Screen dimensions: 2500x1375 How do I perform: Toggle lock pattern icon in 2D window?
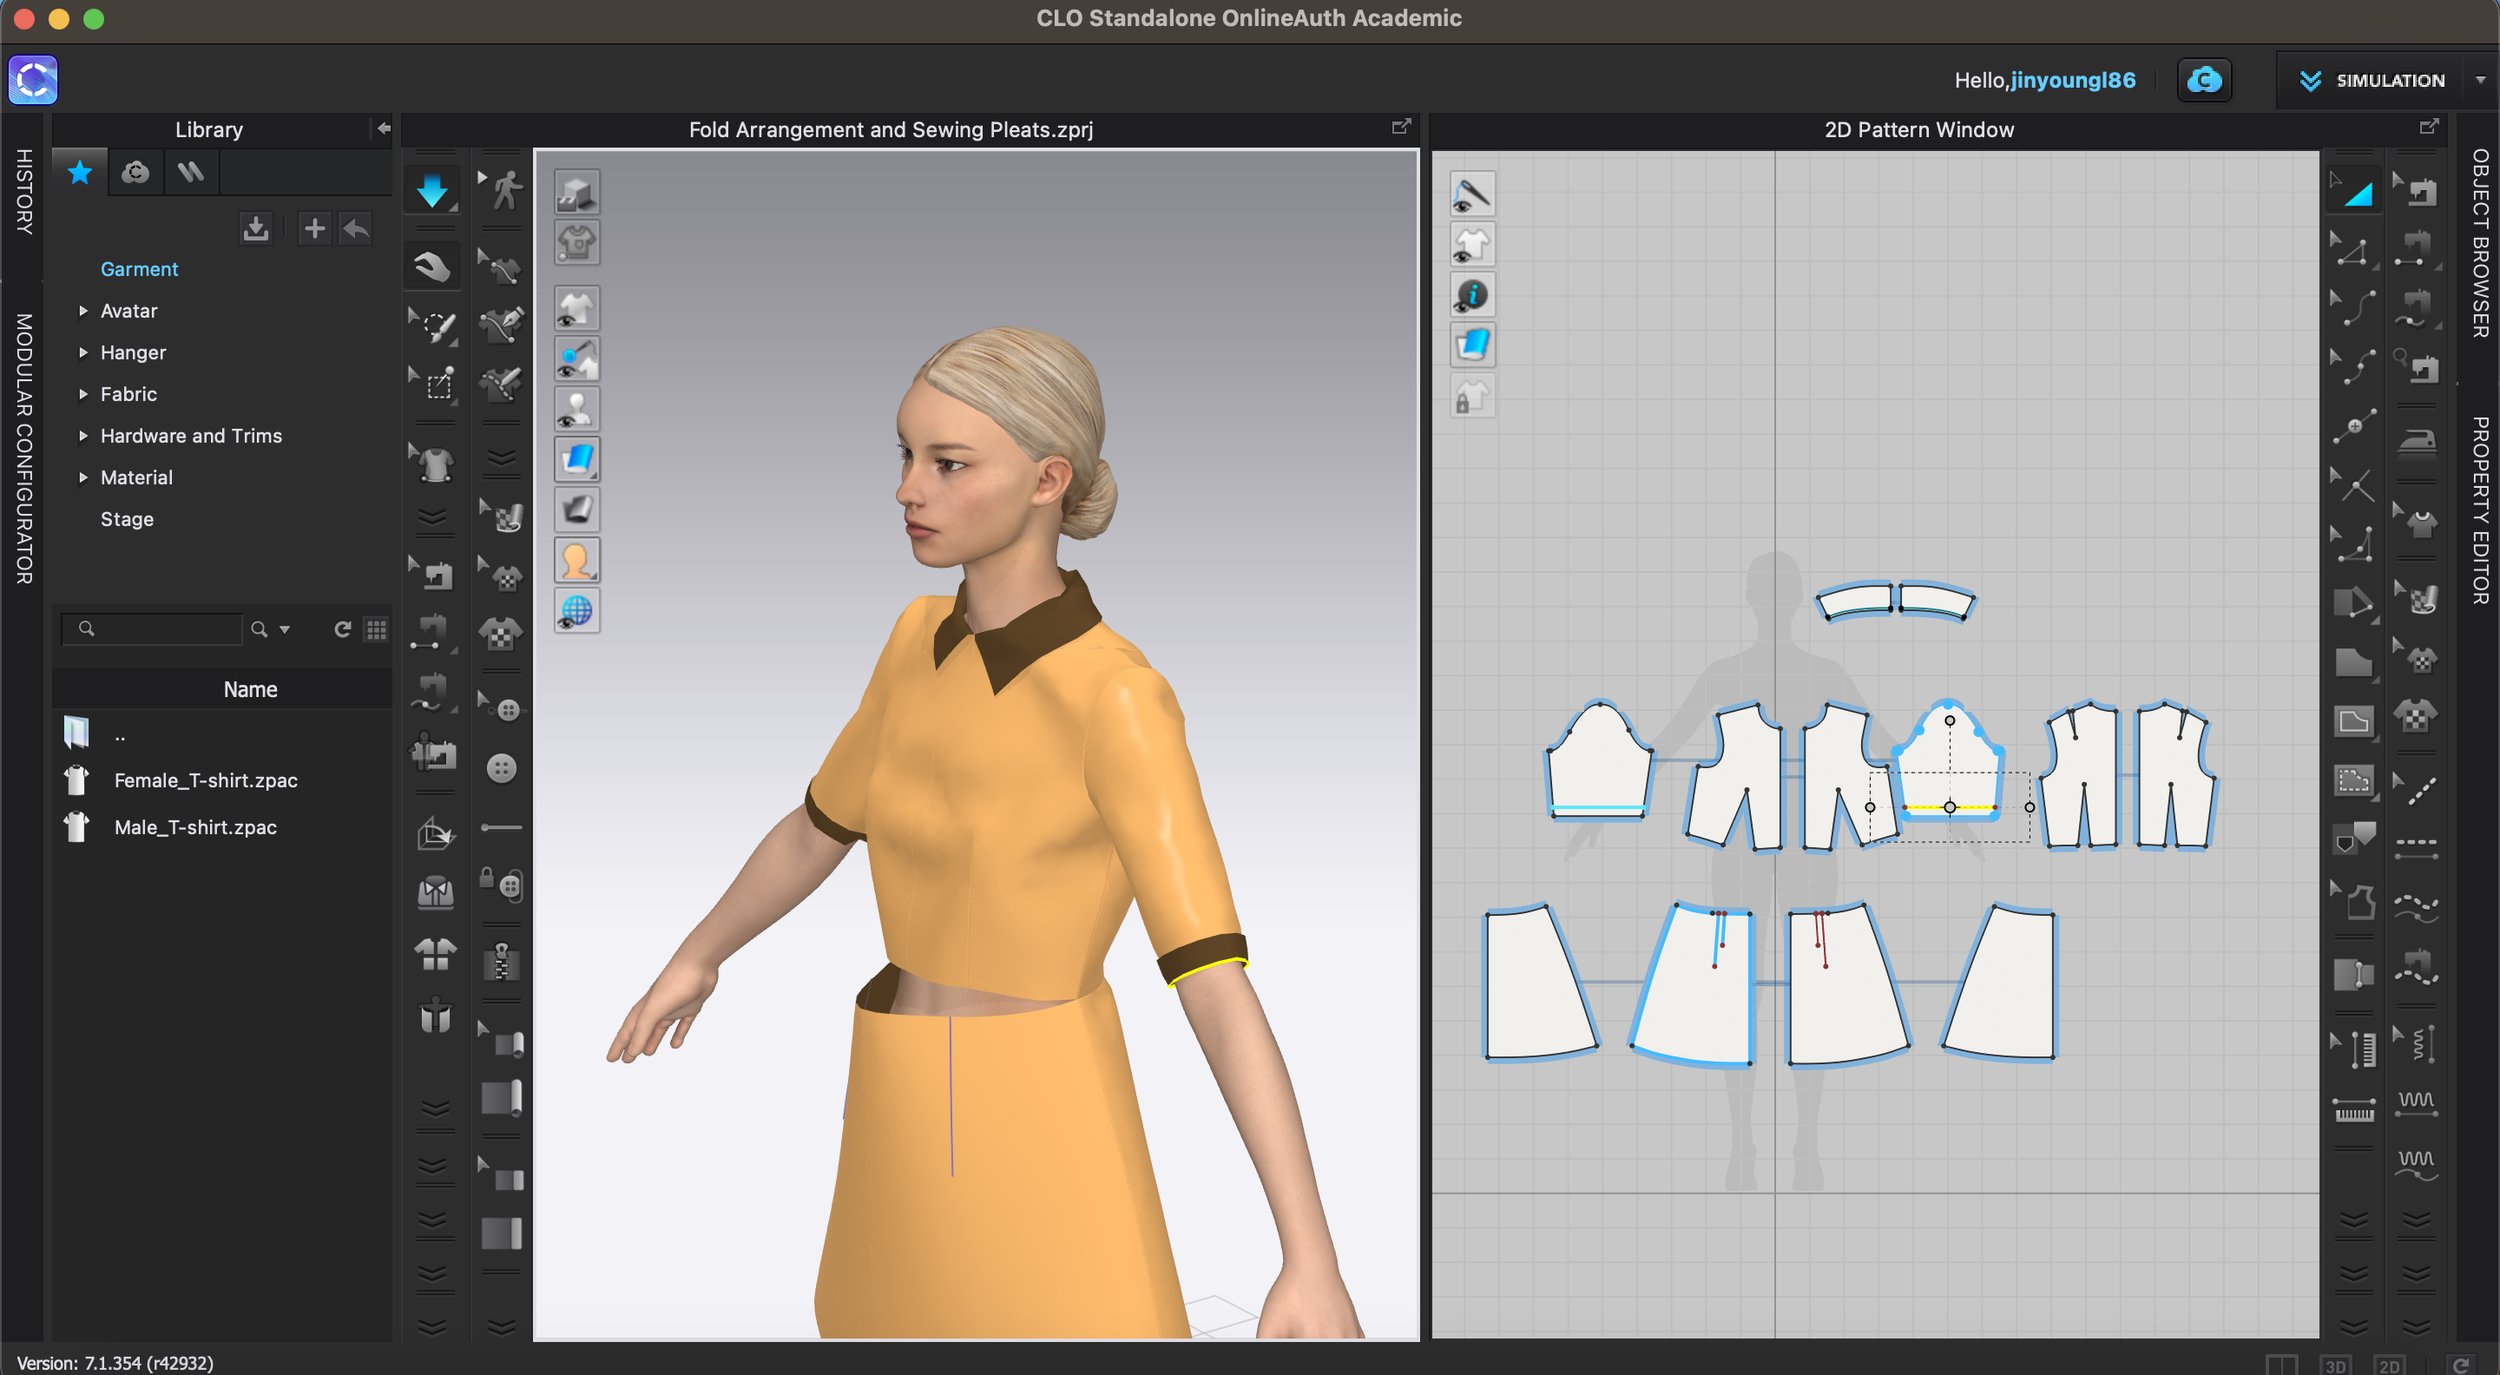1472,396
